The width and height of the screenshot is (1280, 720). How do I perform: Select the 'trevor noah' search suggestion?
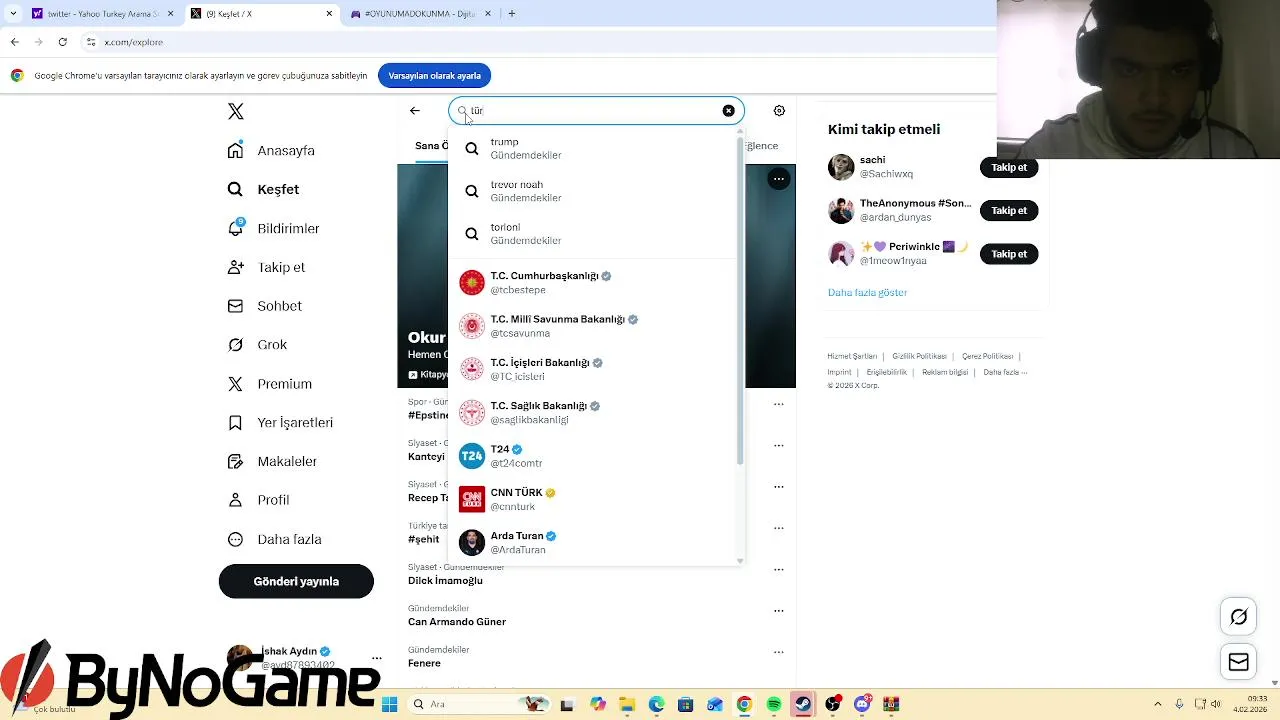pyautogui.click(x=592, y=191)
